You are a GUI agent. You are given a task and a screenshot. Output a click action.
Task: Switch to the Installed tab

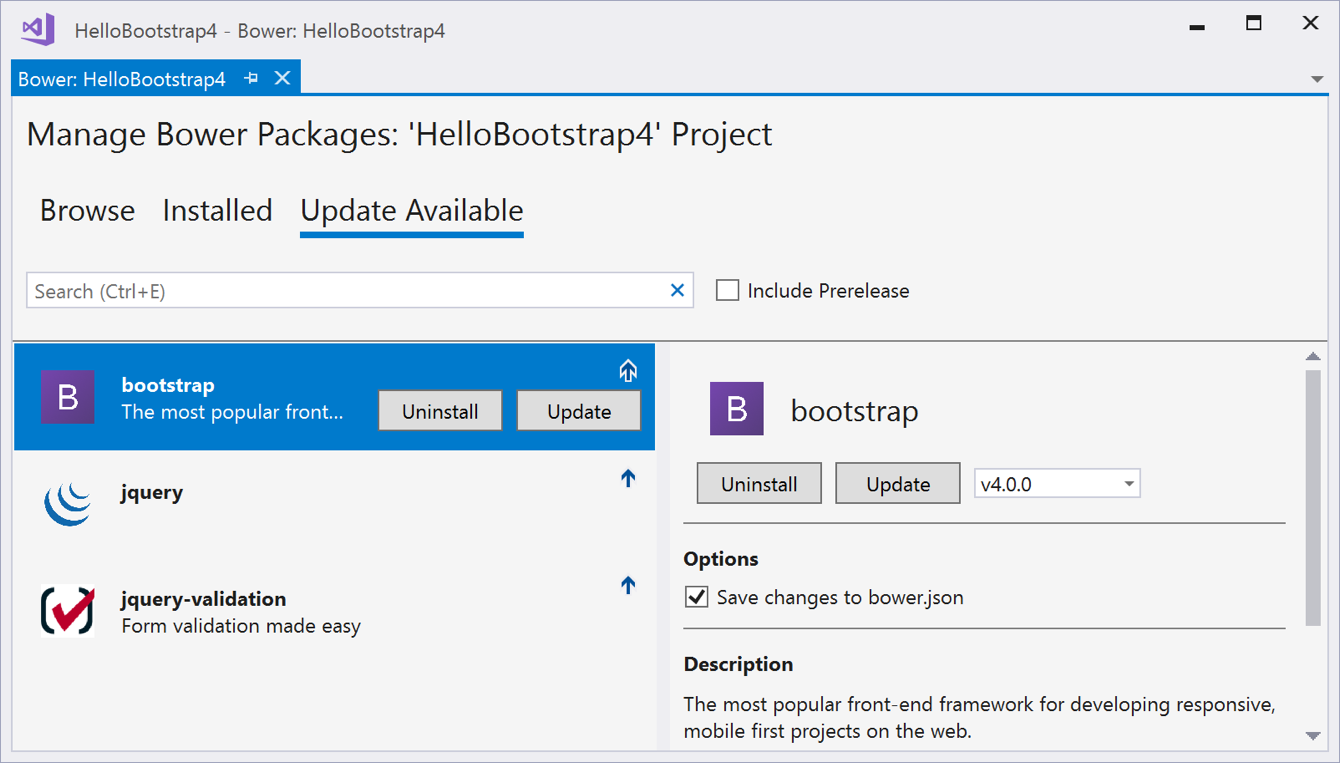[x=217, y=211]
